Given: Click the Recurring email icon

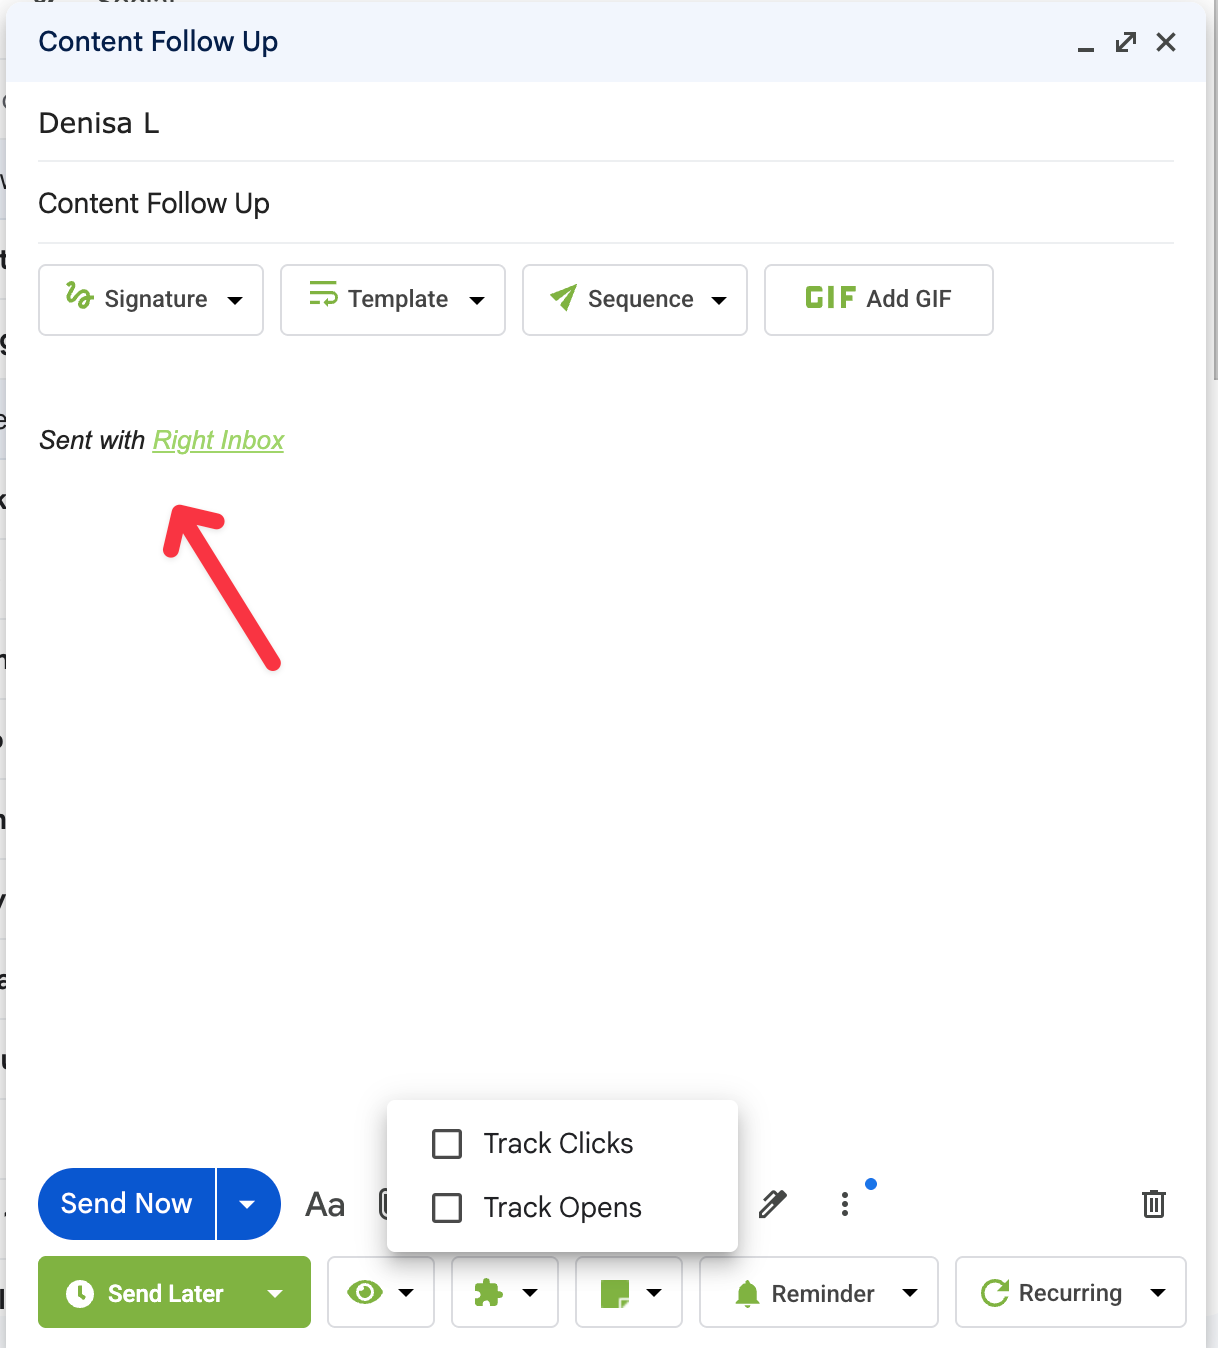Looking at the screenshot, I should pos(995,1292).
